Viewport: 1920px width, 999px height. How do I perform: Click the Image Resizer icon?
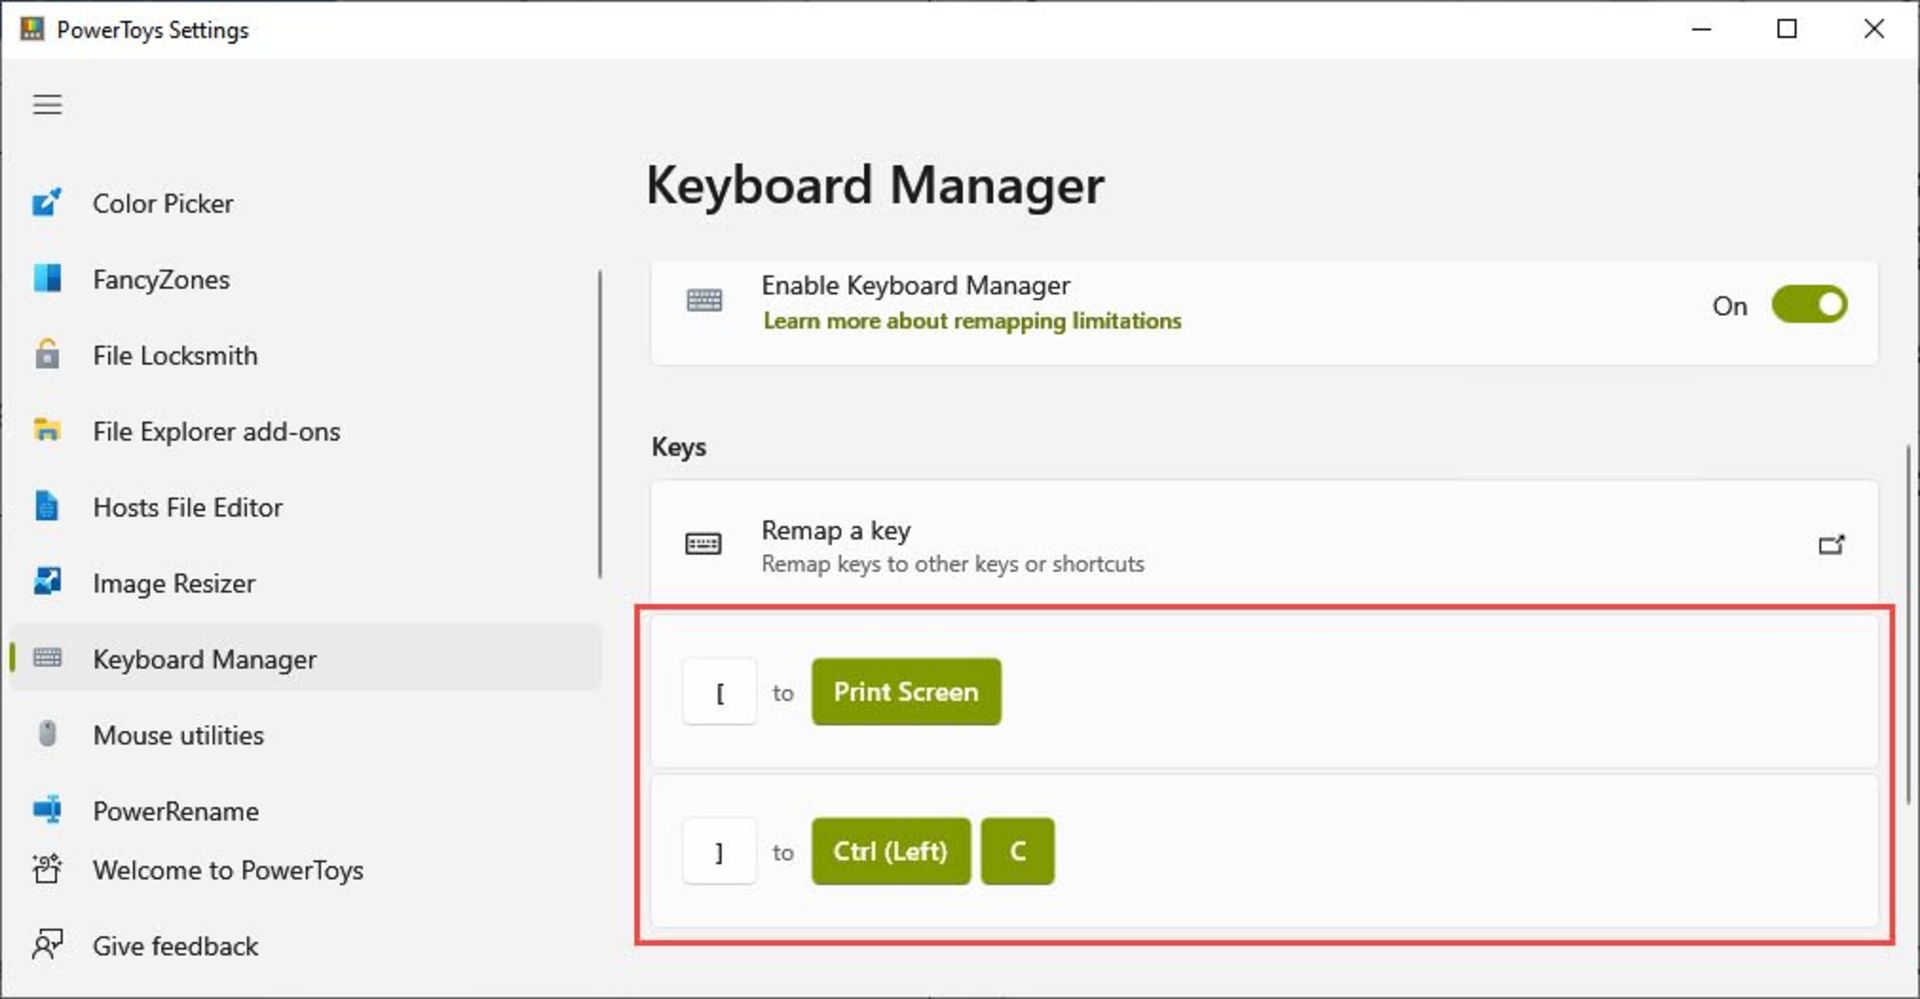(x=47, y=582)
